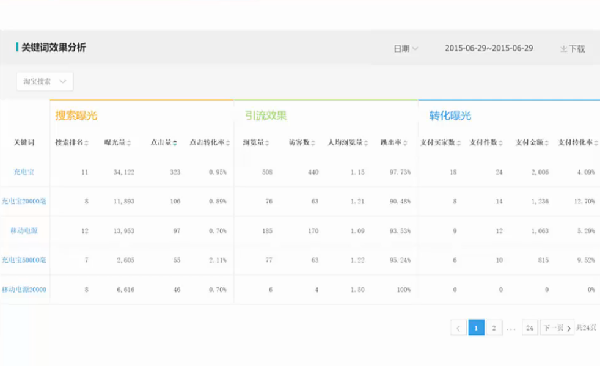Screen dimensions: 600x366
Task: Open keyword link in the 11,893 exposure row
Action: 24,201
